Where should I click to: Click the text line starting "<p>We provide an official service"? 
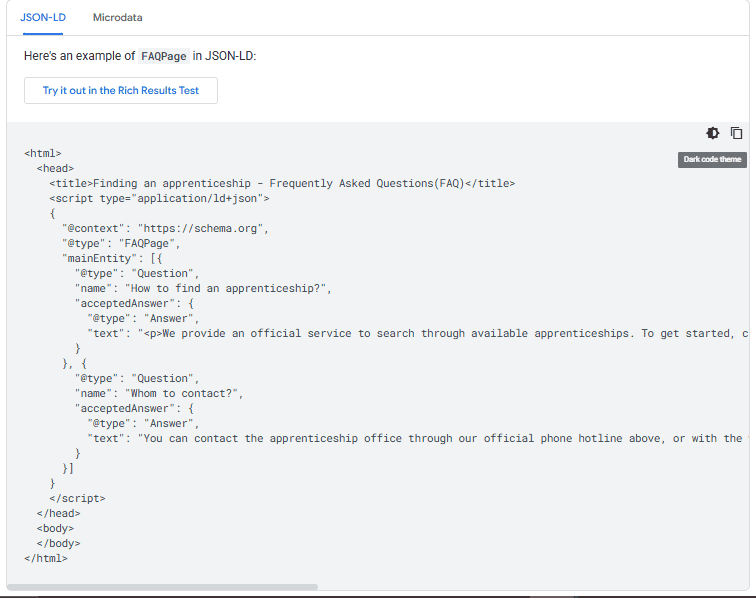[418, 333]
